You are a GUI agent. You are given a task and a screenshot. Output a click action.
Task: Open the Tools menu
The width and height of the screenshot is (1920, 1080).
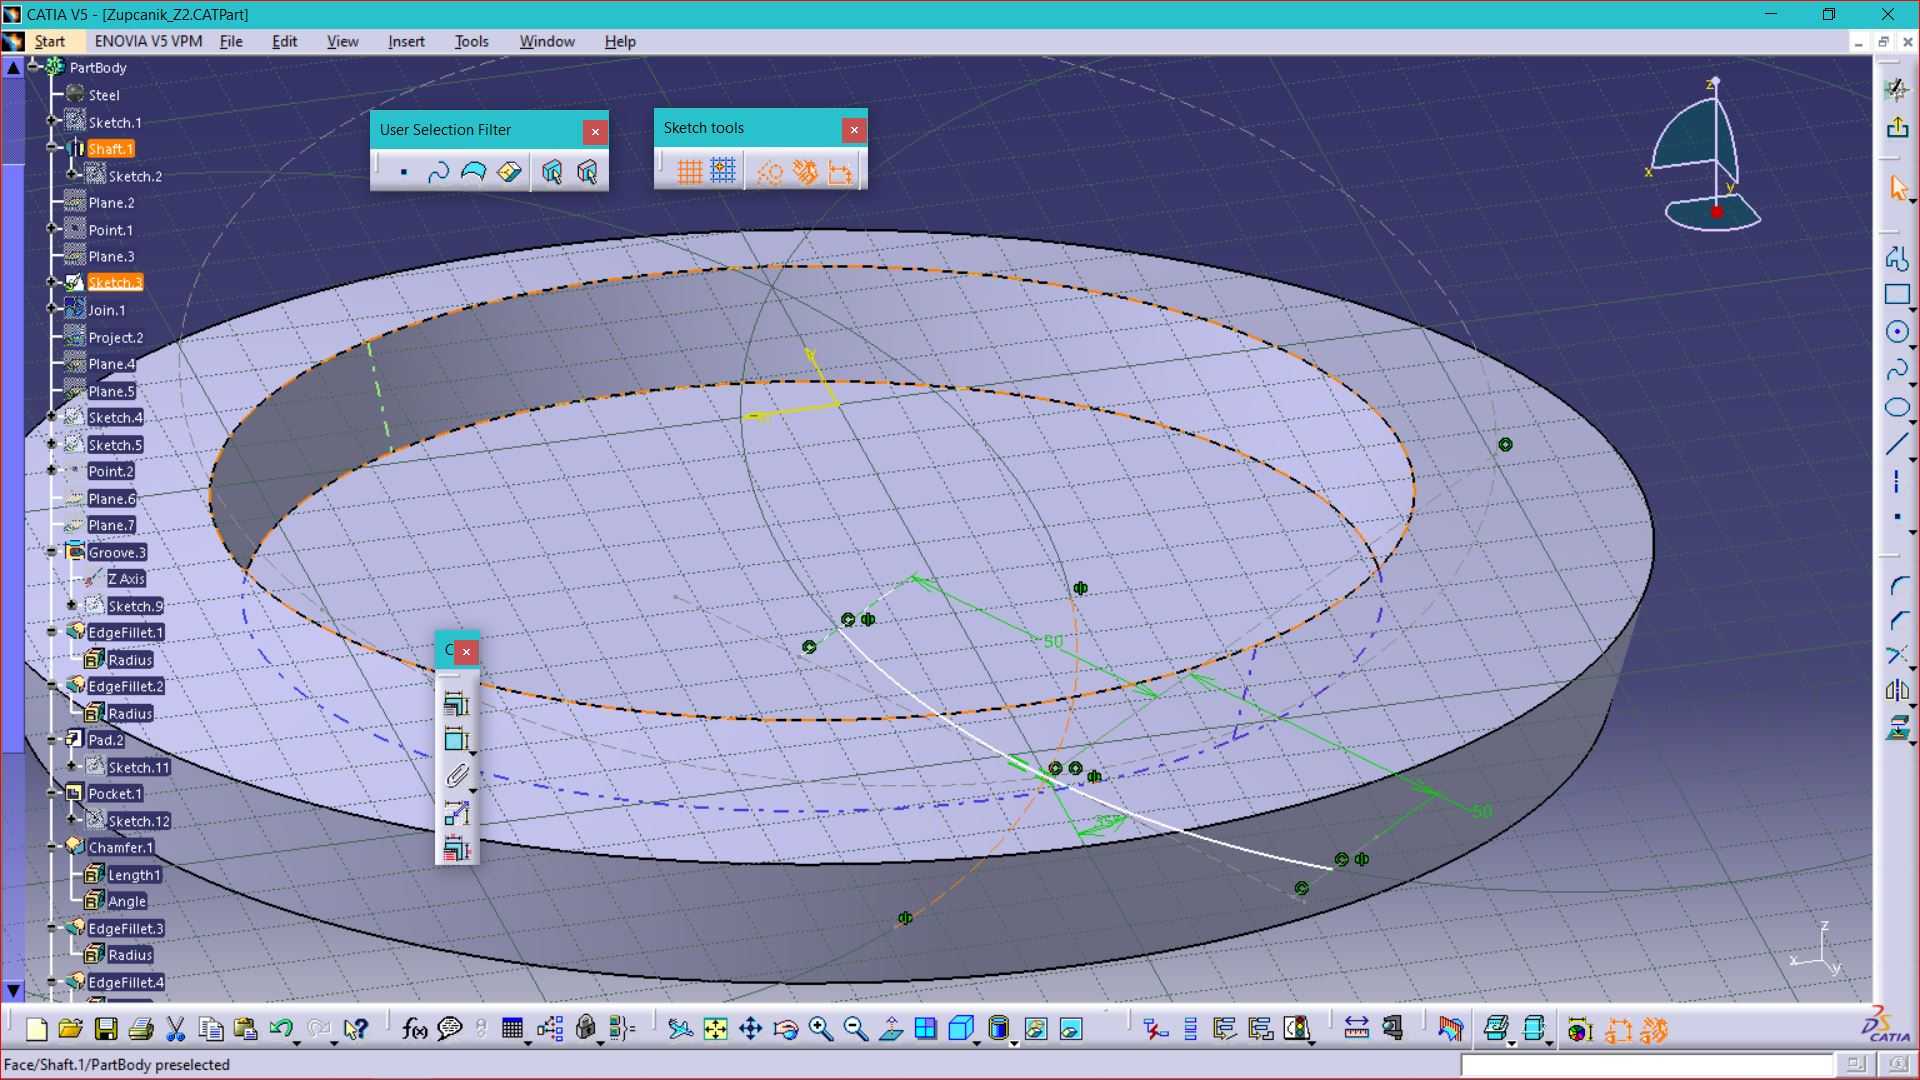[x=471, y=41]
